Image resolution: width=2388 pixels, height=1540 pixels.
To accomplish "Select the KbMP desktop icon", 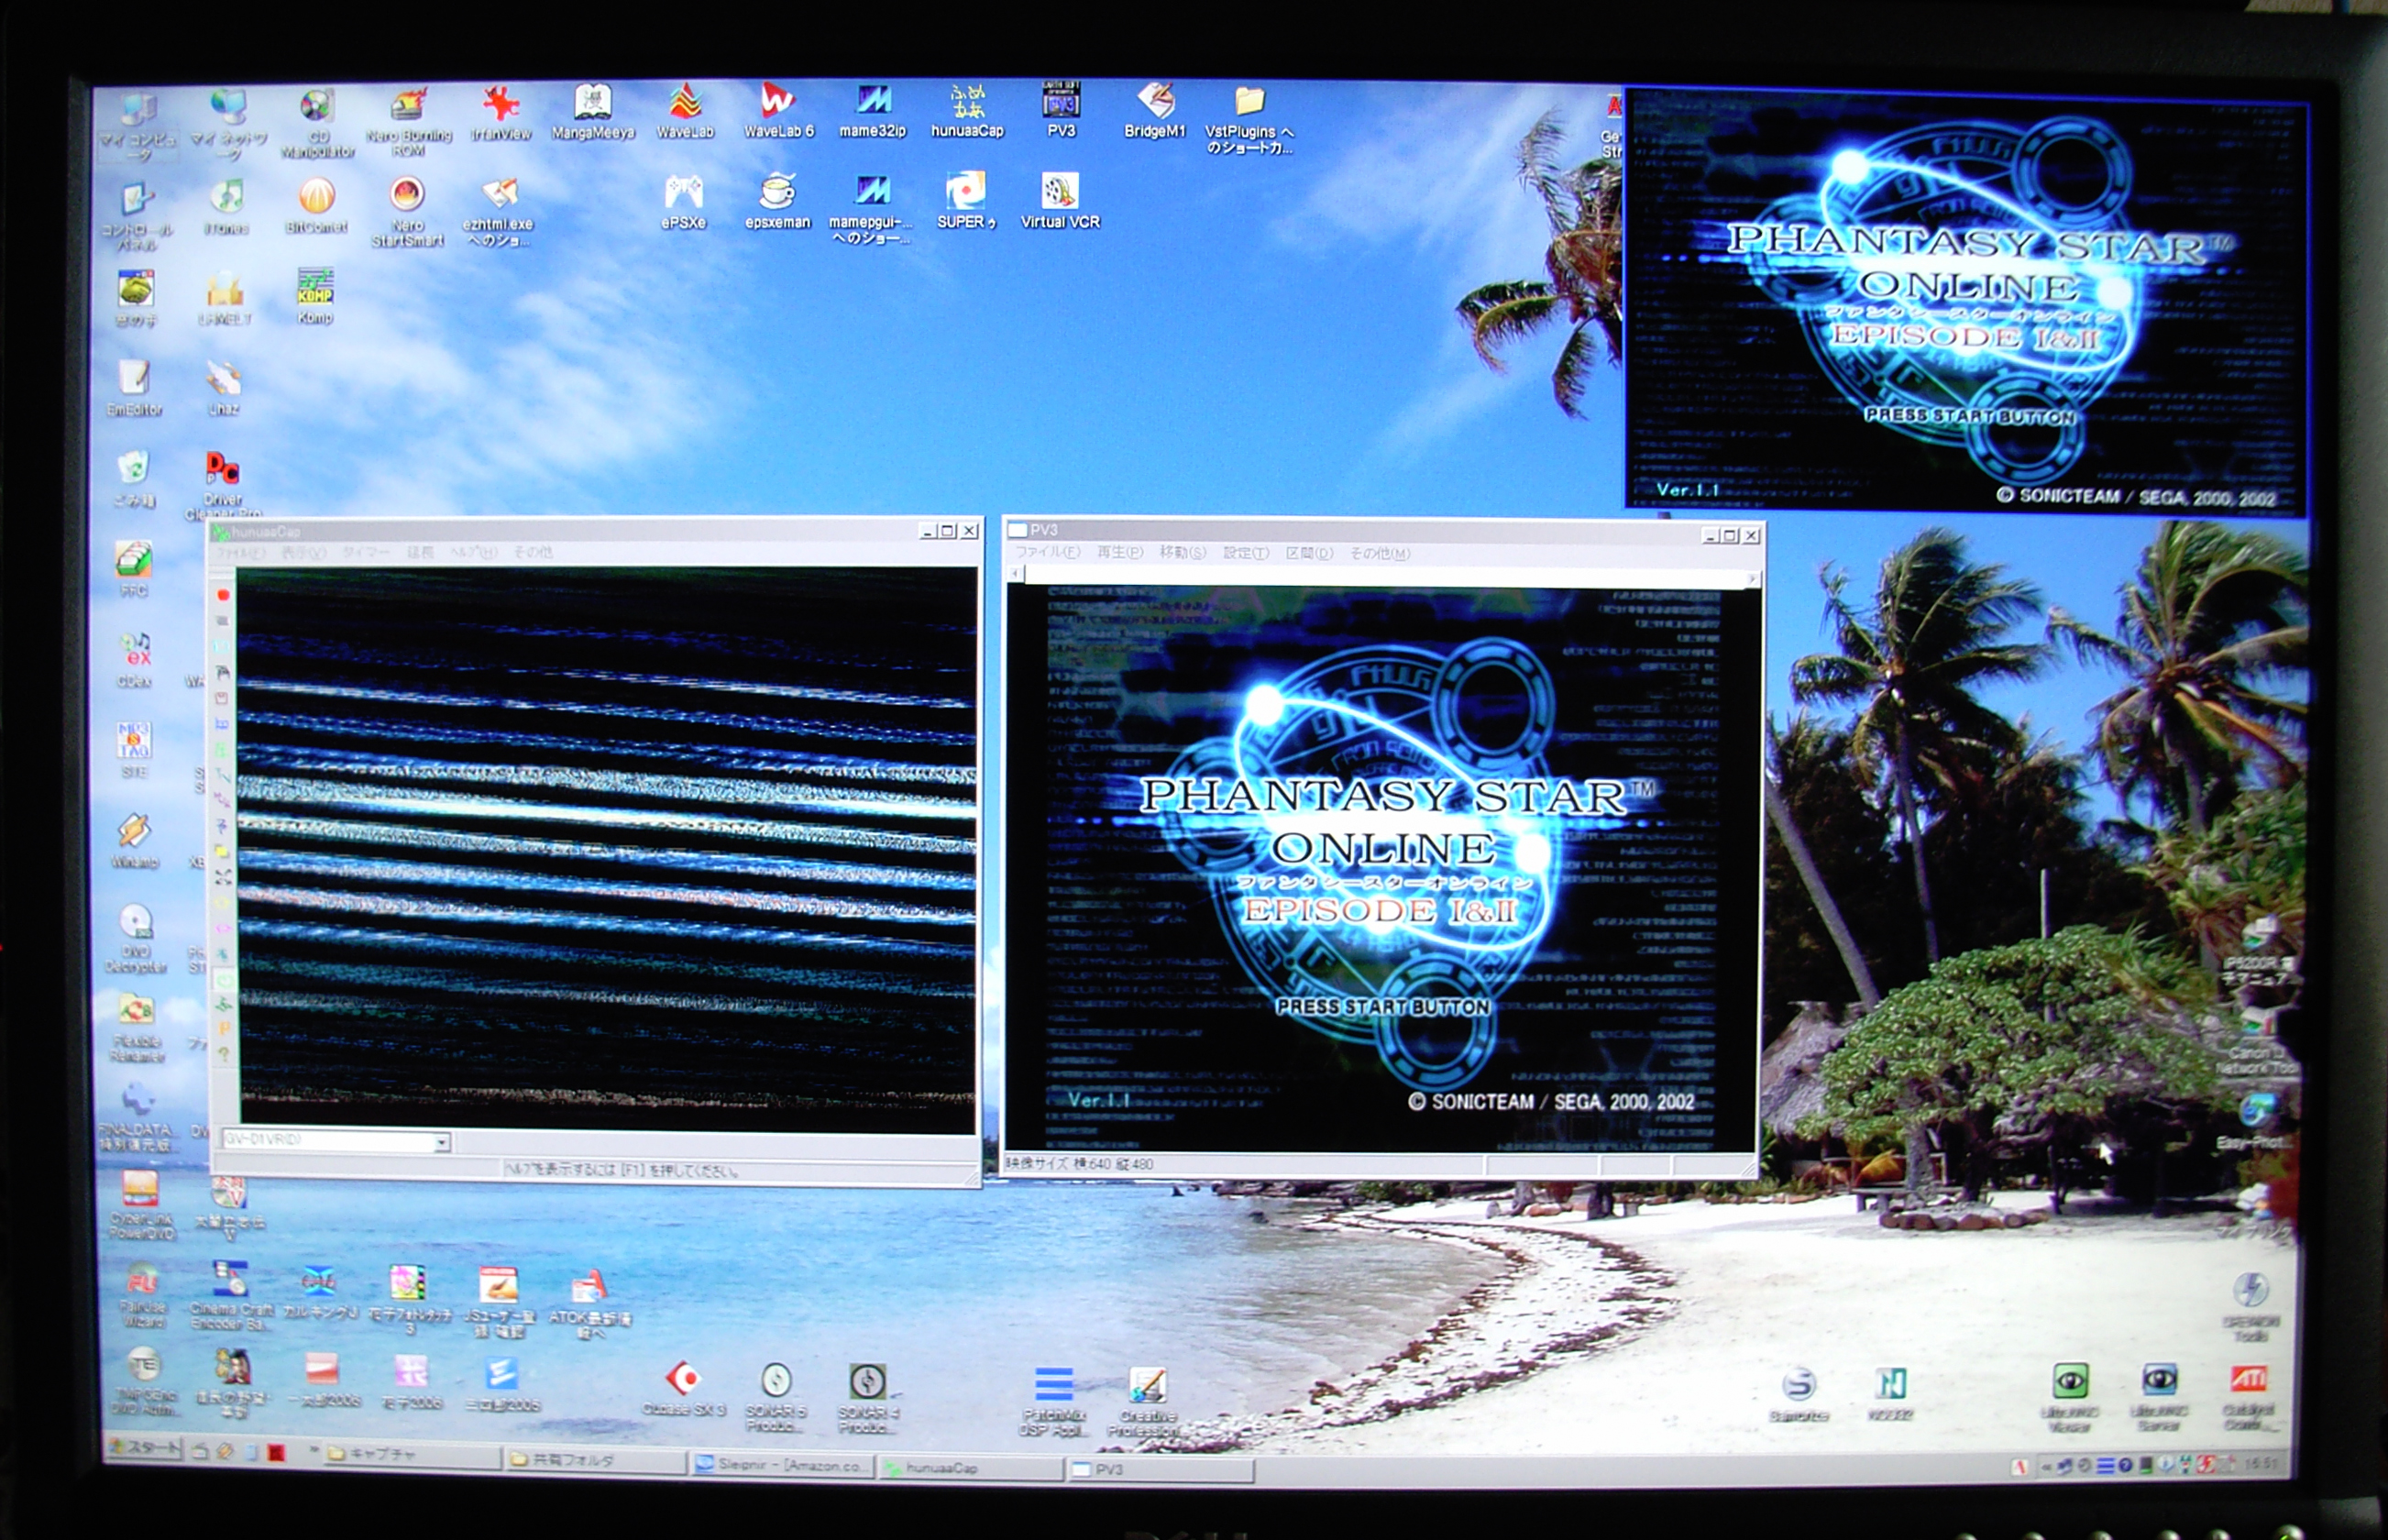I will 315,296.
